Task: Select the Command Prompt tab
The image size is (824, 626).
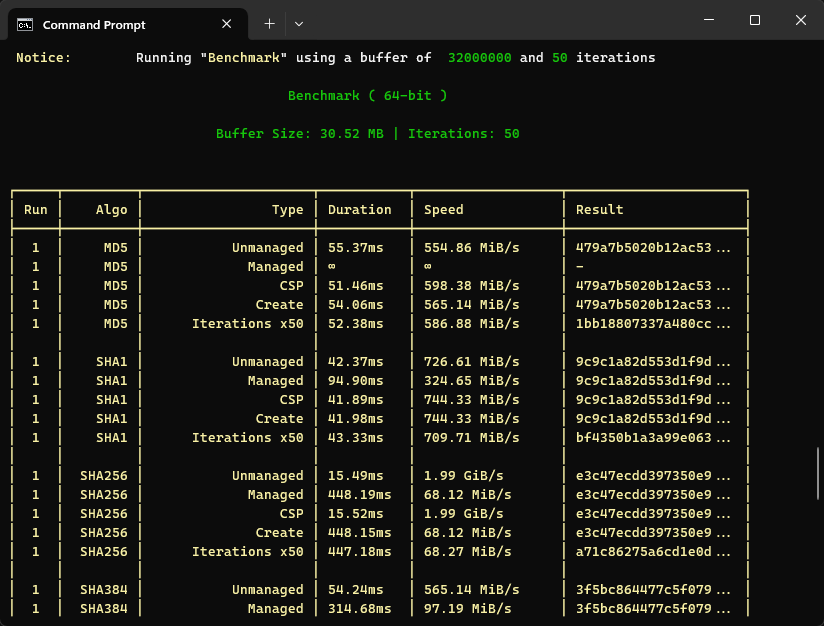Action: 128,25
